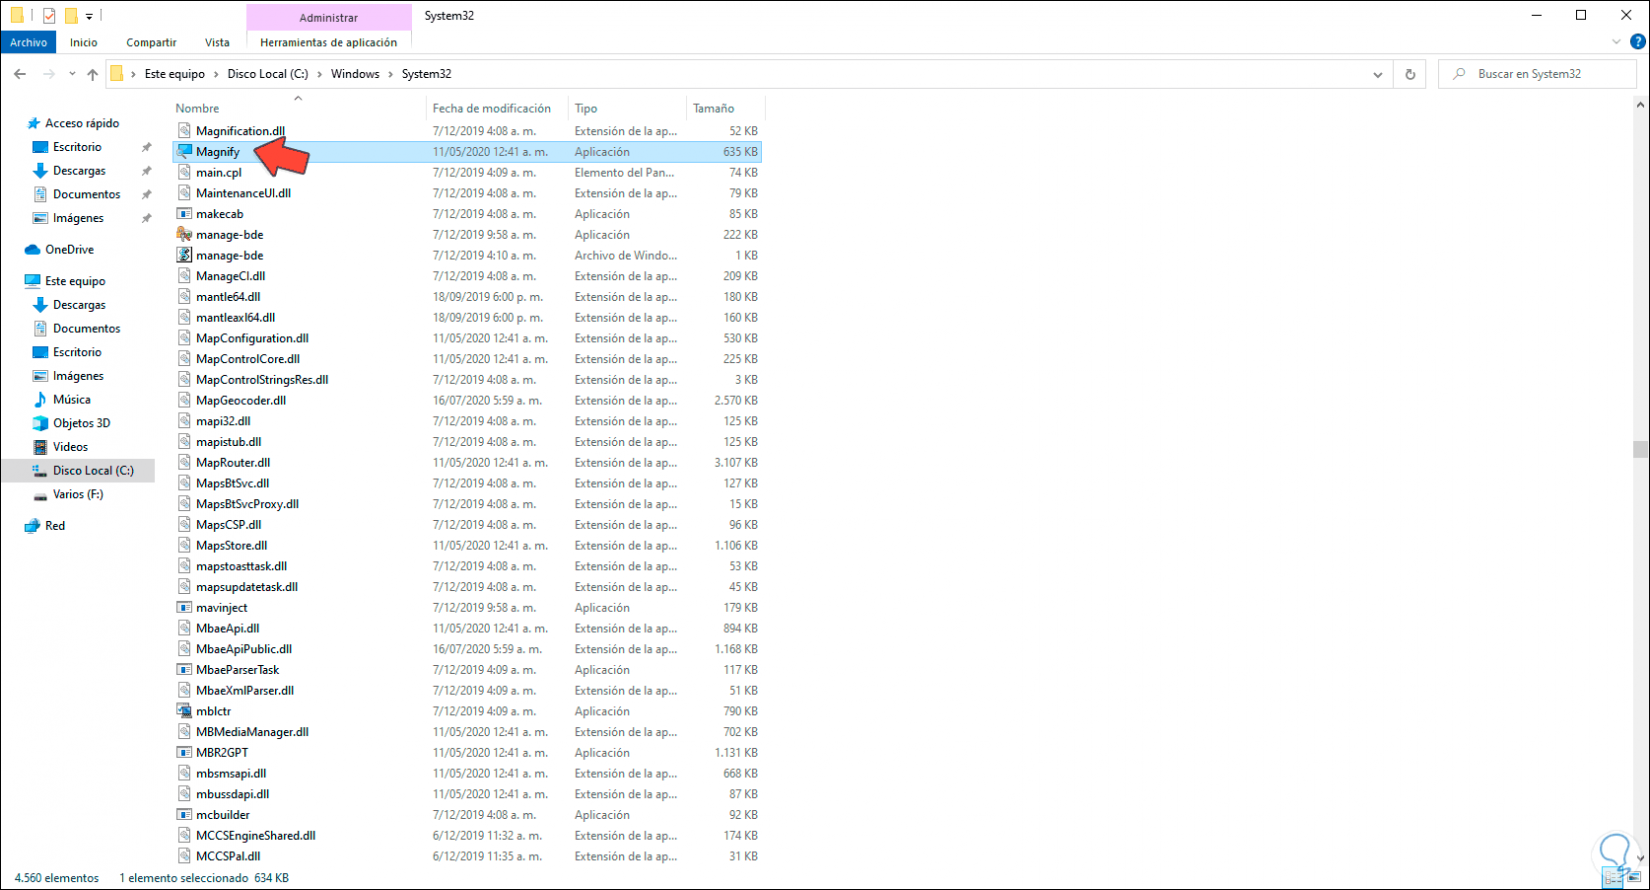Screen dimensions: 1650x890
Task: Switch to large icons view in status bar
Action: pyautogui.click(x=1635, y=878)
